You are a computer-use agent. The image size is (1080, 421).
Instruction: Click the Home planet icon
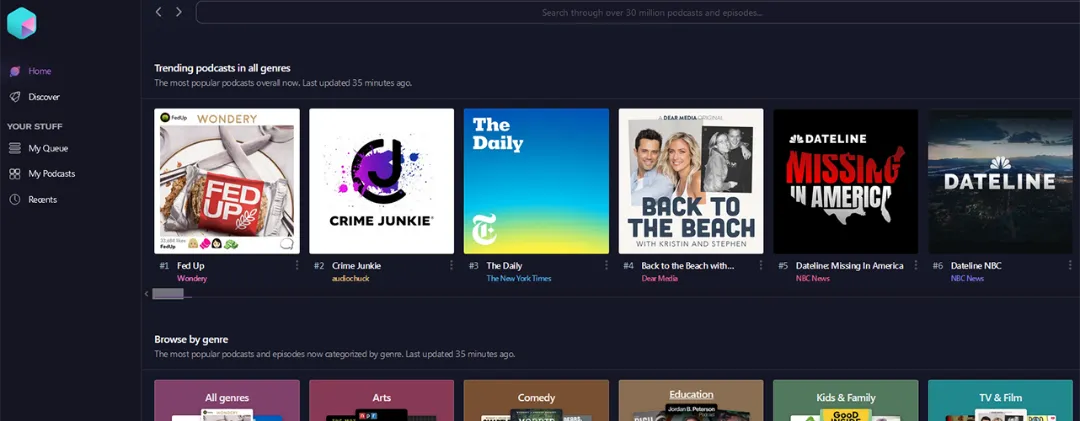coord(14,71)
